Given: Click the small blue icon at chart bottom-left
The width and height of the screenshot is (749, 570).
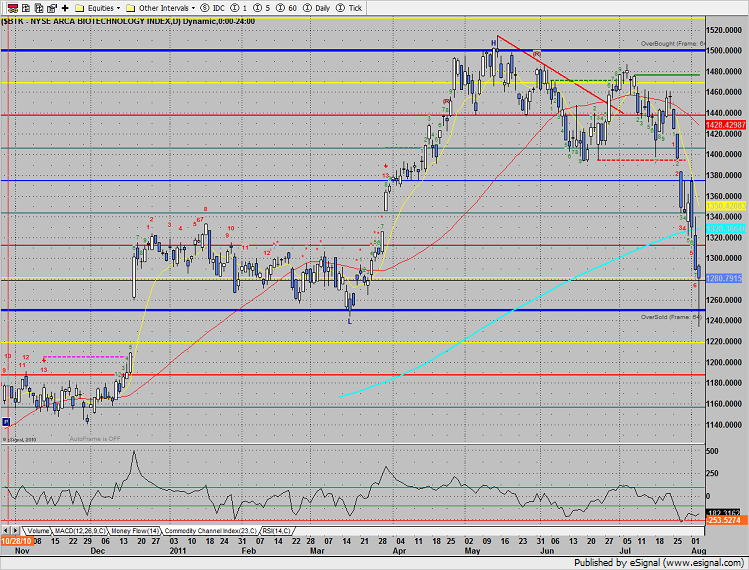Looking at the screenshot, I should click(6, 421).
